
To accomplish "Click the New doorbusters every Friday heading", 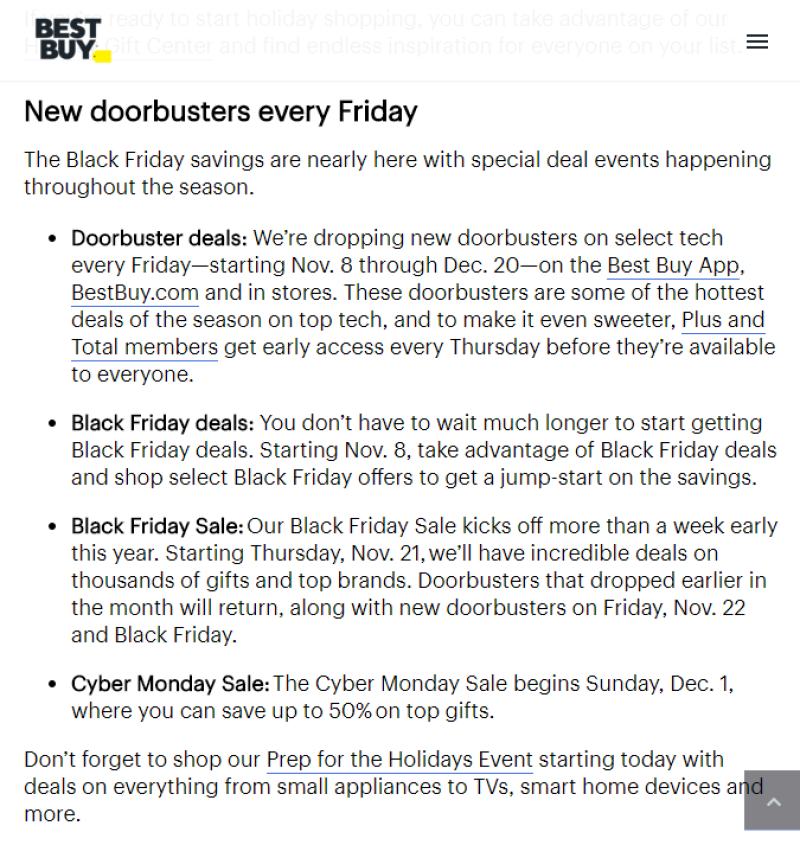I will tap(220, 111).
